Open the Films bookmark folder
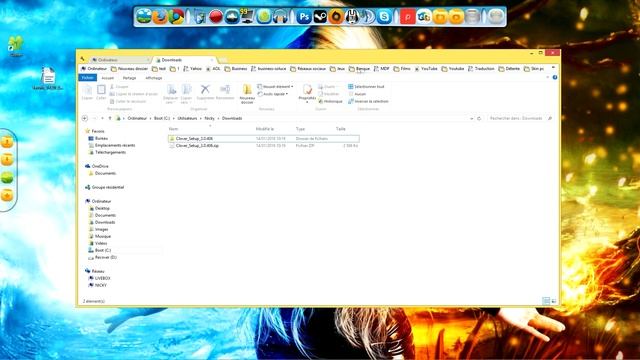 402,69
